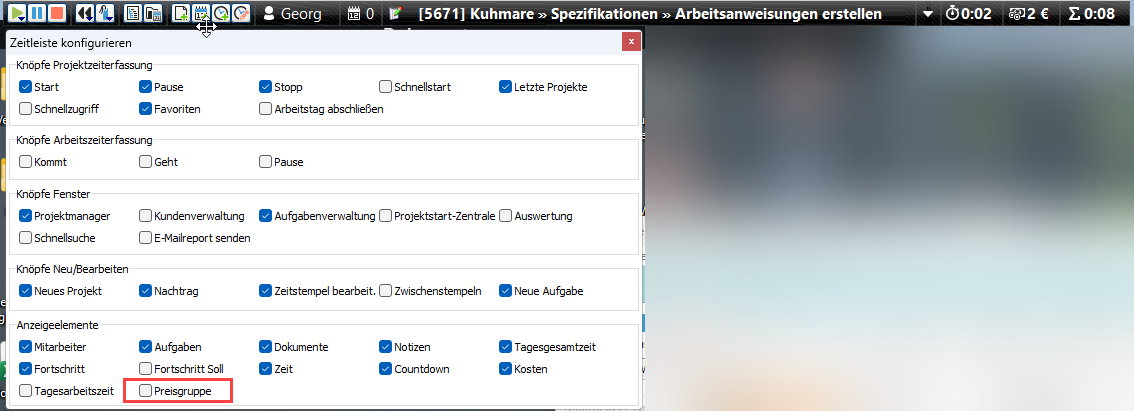Open the Projektmanager list icon
This screenshot has height=411, width=1134.
coord(133,14)
